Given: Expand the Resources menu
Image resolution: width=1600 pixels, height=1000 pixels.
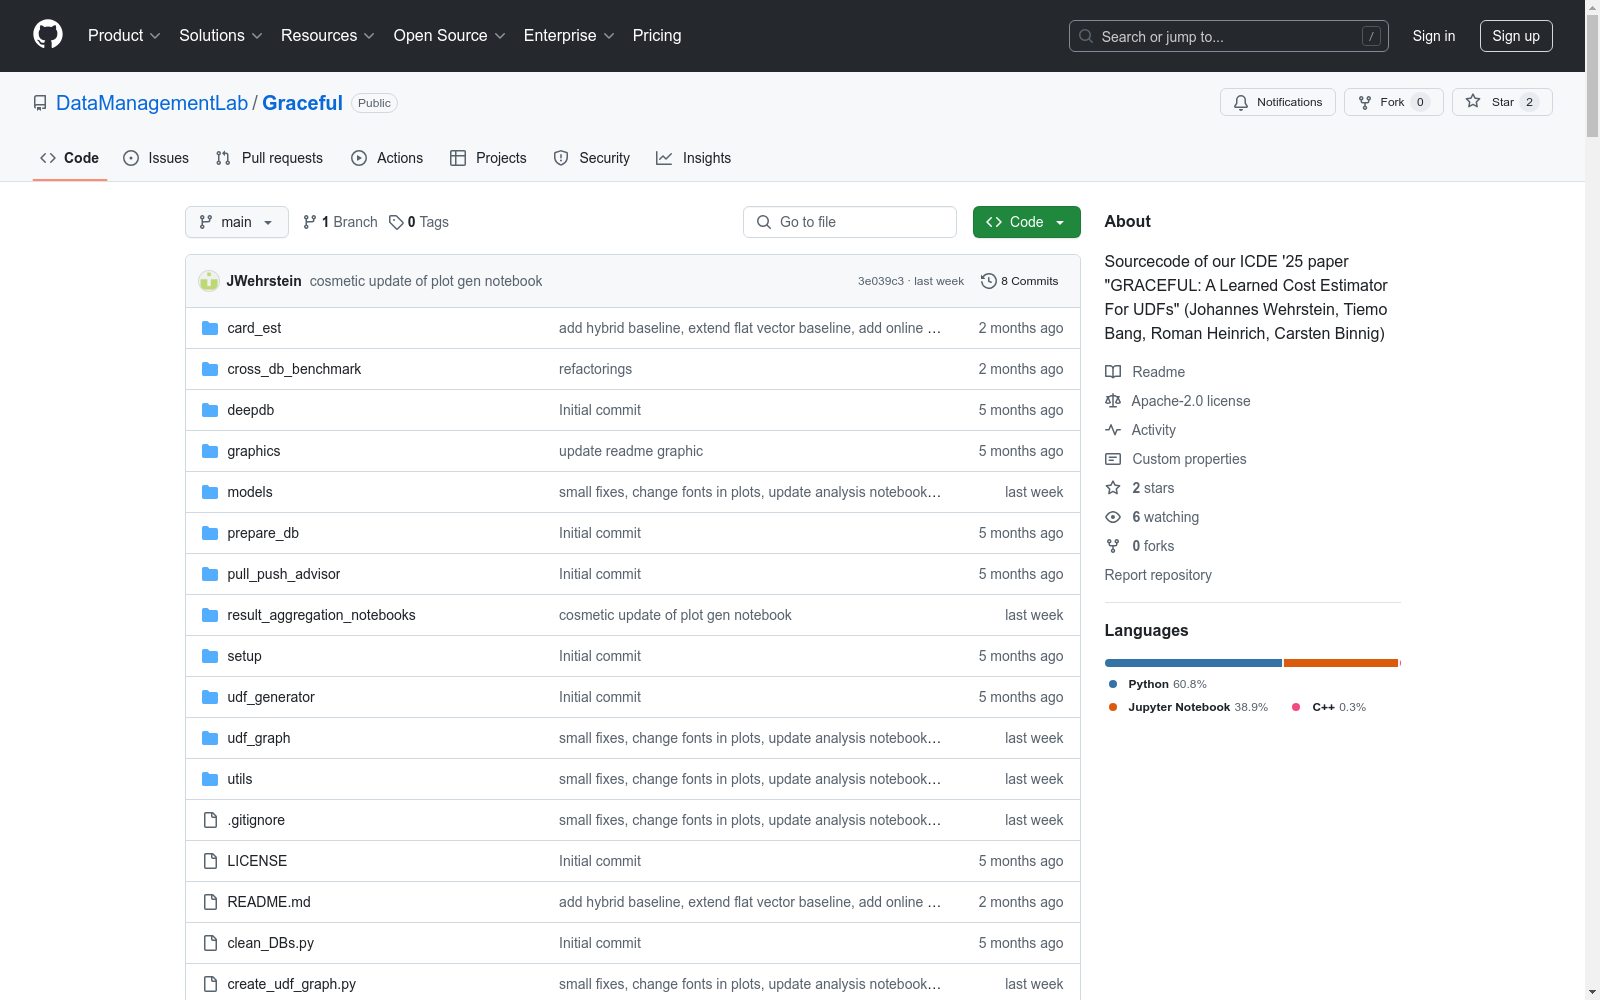Looking at the screenshot, I should pos(328,35).
